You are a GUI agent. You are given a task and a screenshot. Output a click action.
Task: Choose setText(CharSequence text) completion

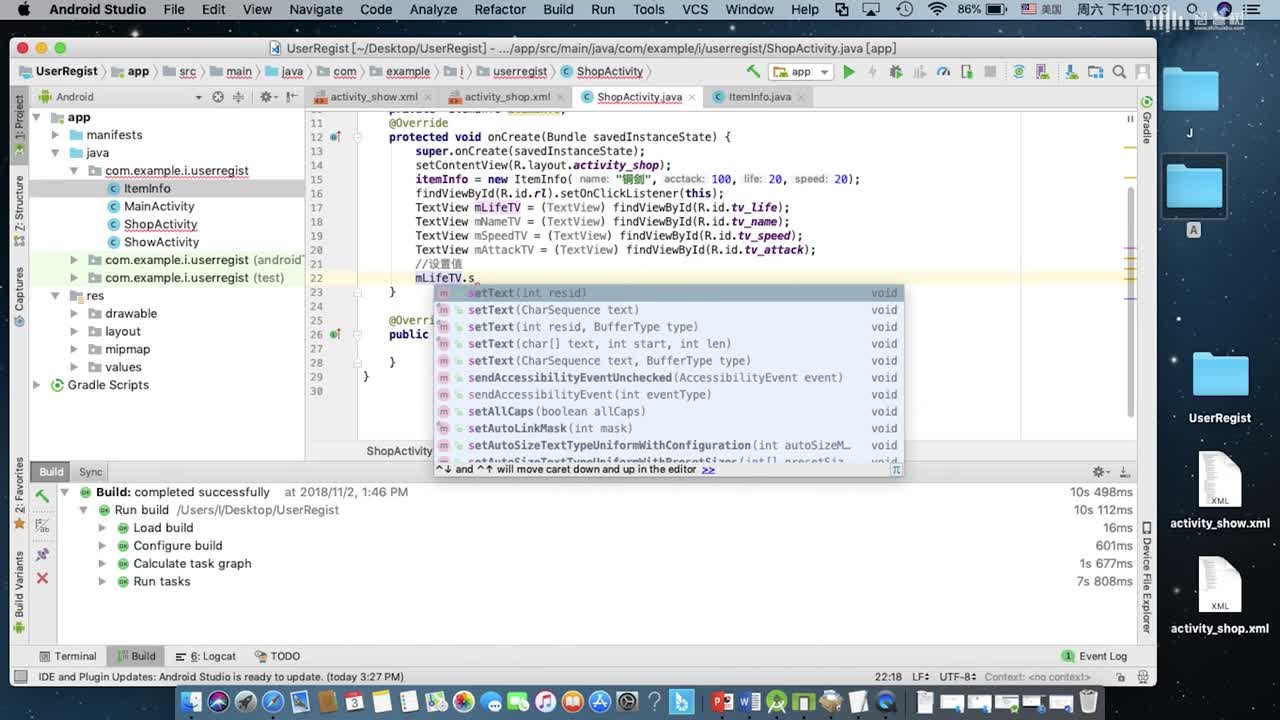click(668, 310)
